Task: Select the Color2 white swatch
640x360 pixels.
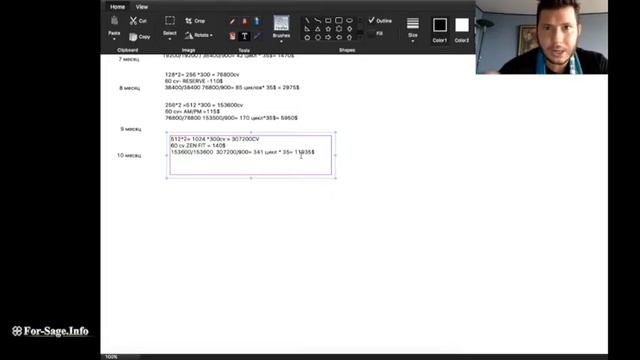Action: pos(462,25)
